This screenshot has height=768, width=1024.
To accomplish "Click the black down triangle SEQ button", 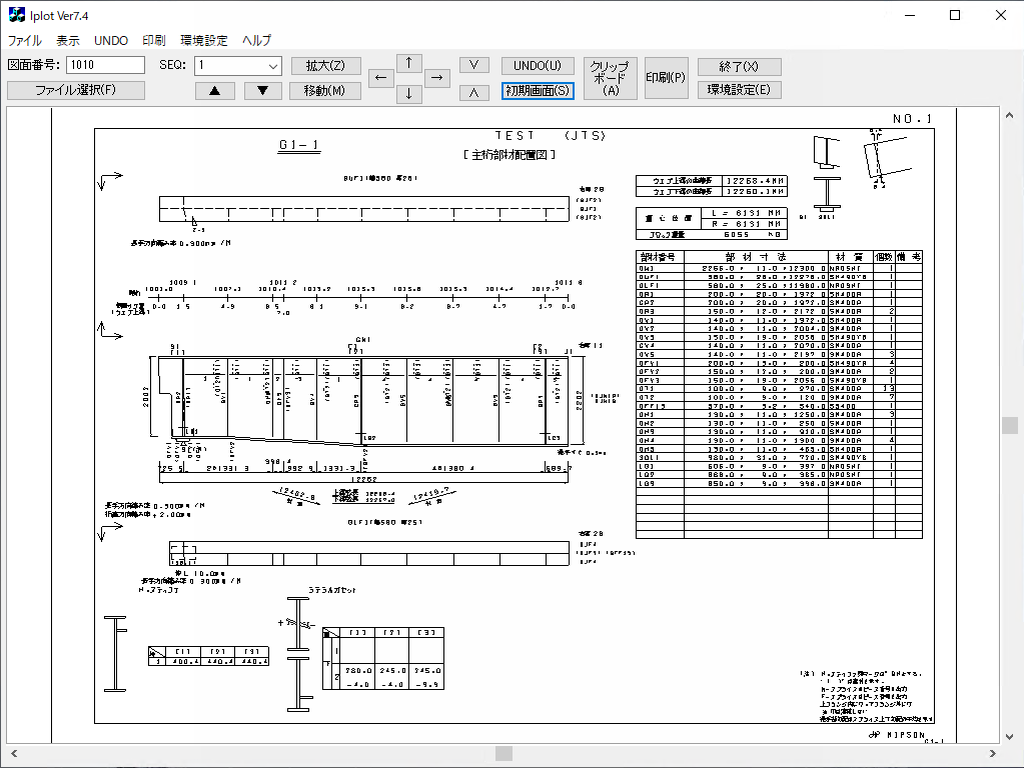I will [263, 90].
